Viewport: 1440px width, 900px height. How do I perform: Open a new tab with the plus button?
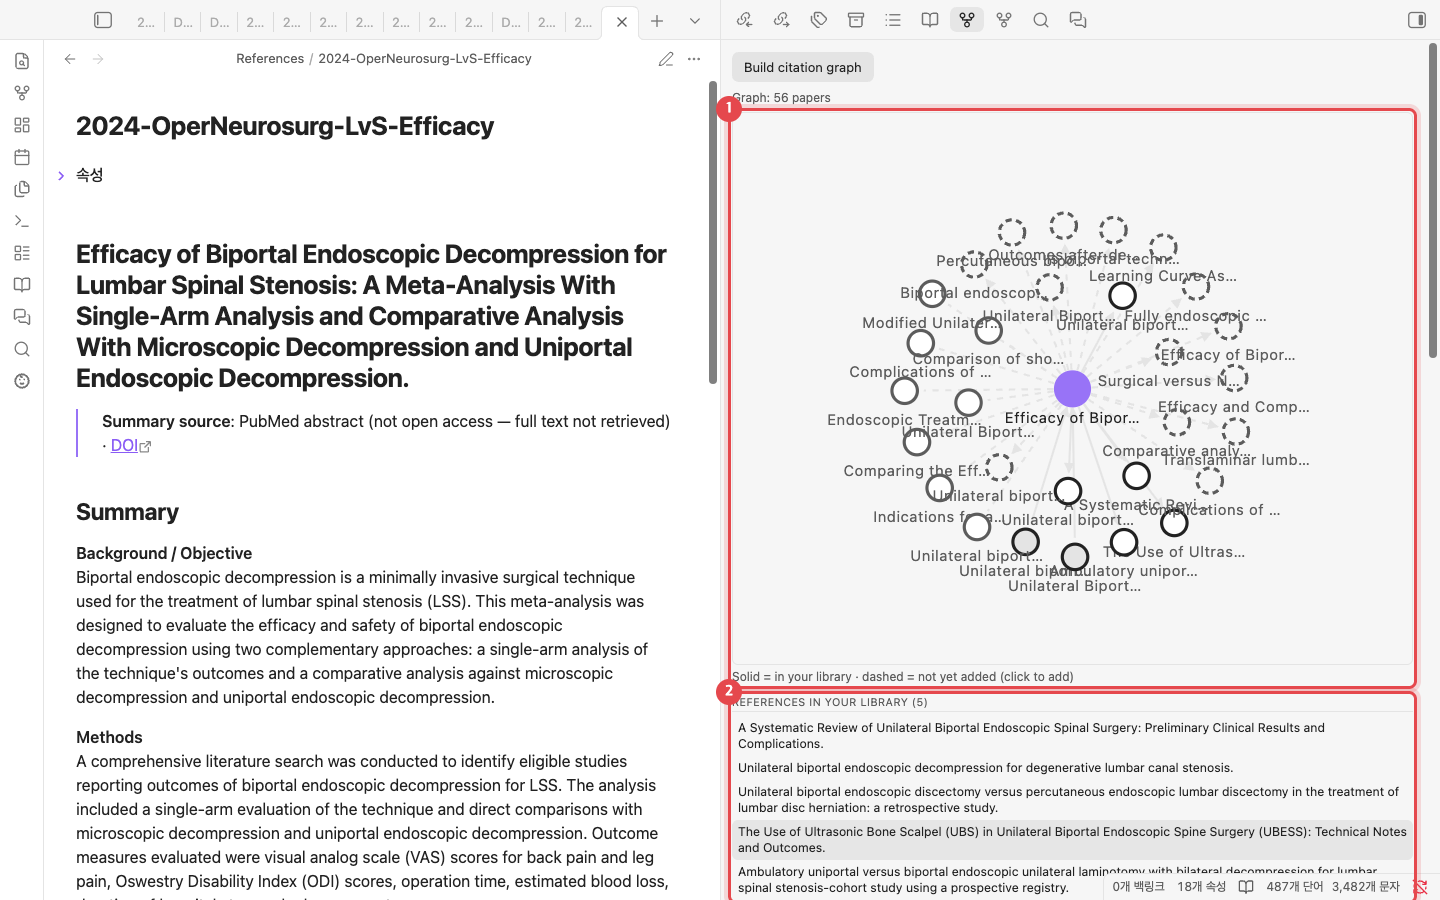point(657,21)
